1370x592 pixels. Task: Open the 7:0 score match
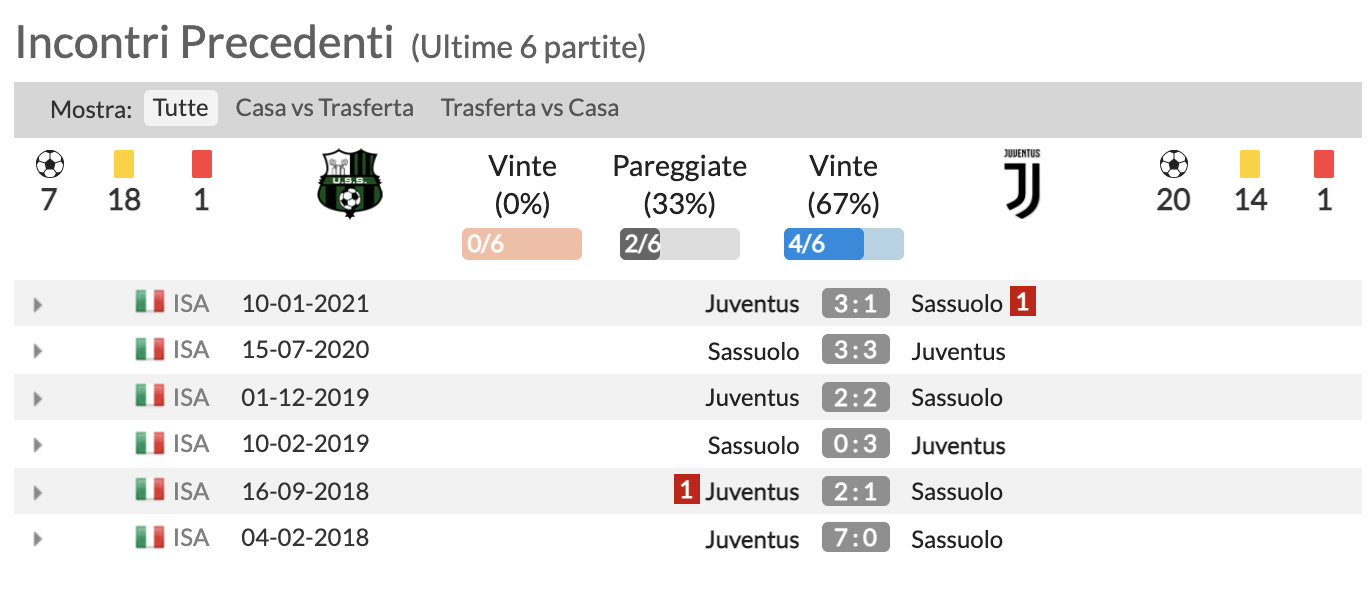[x=855, y=539]
